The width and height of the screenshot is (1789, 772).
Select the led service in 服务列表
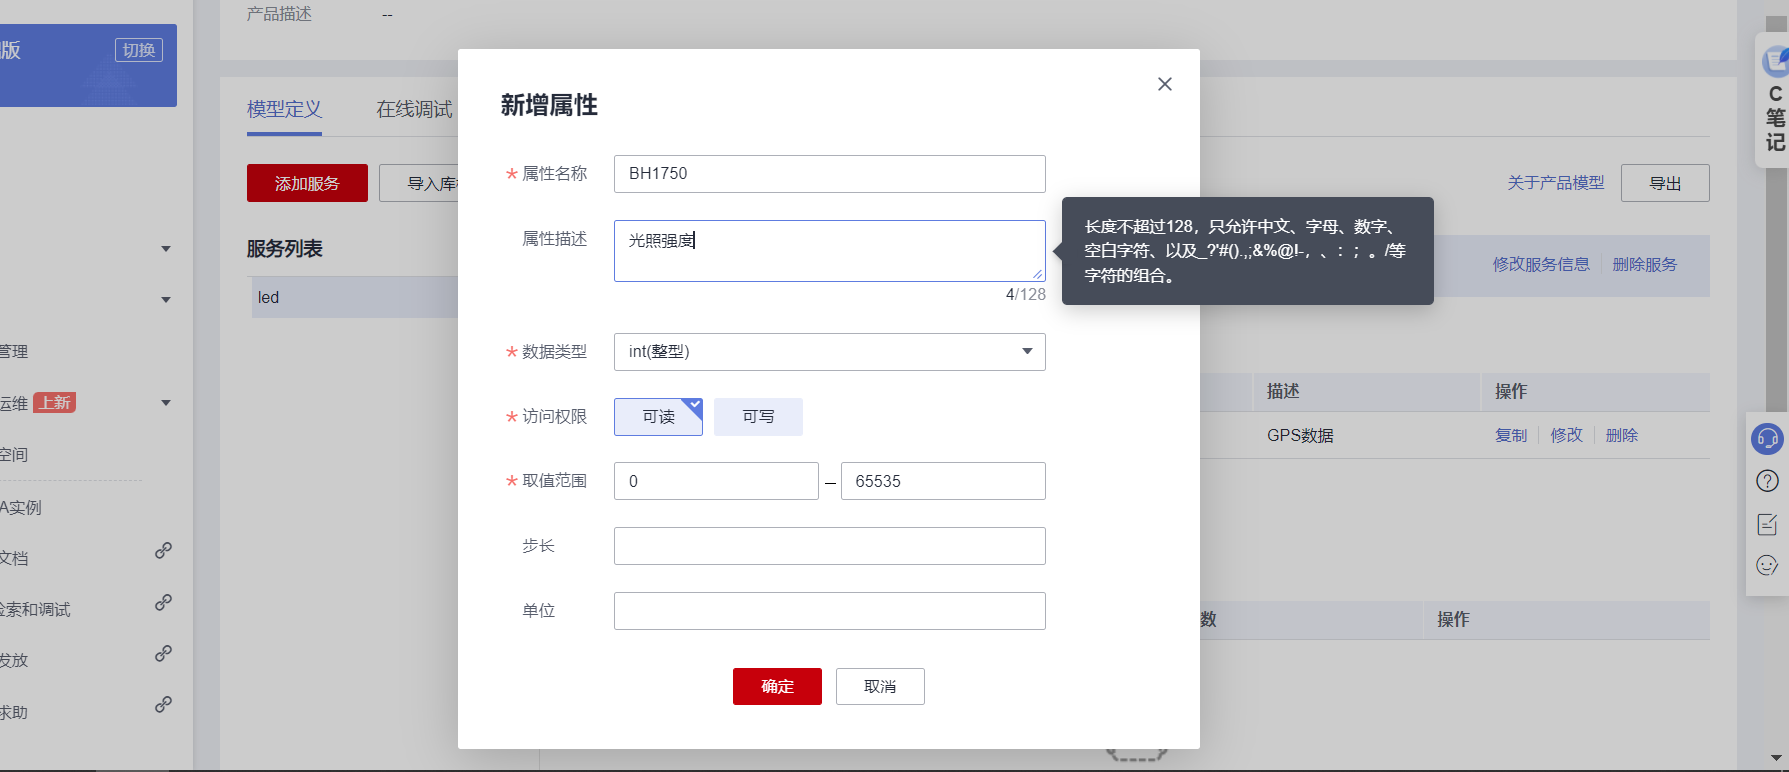tap(353, 298)
